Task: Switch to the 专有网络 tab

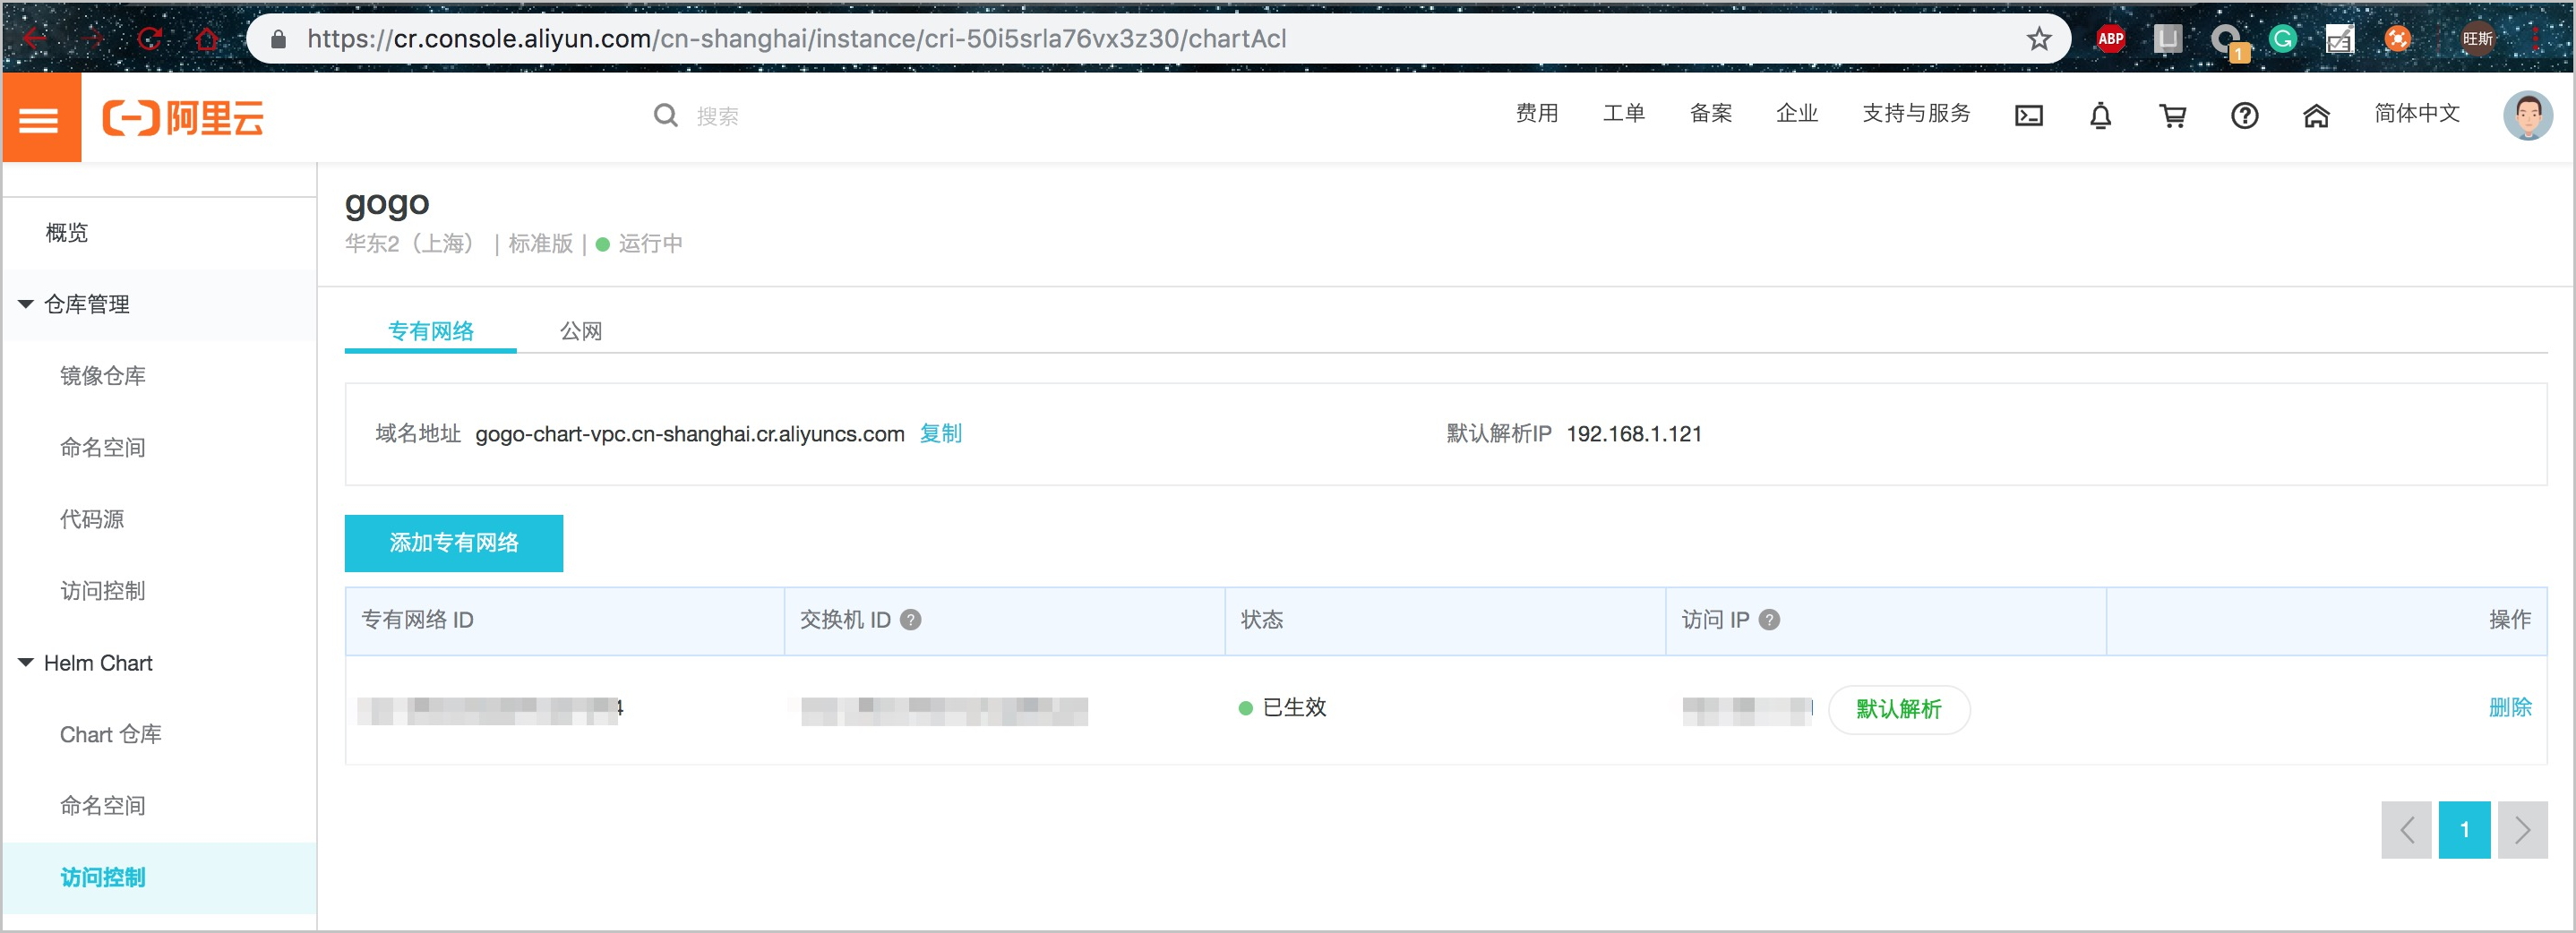Action: click(430, 331)
